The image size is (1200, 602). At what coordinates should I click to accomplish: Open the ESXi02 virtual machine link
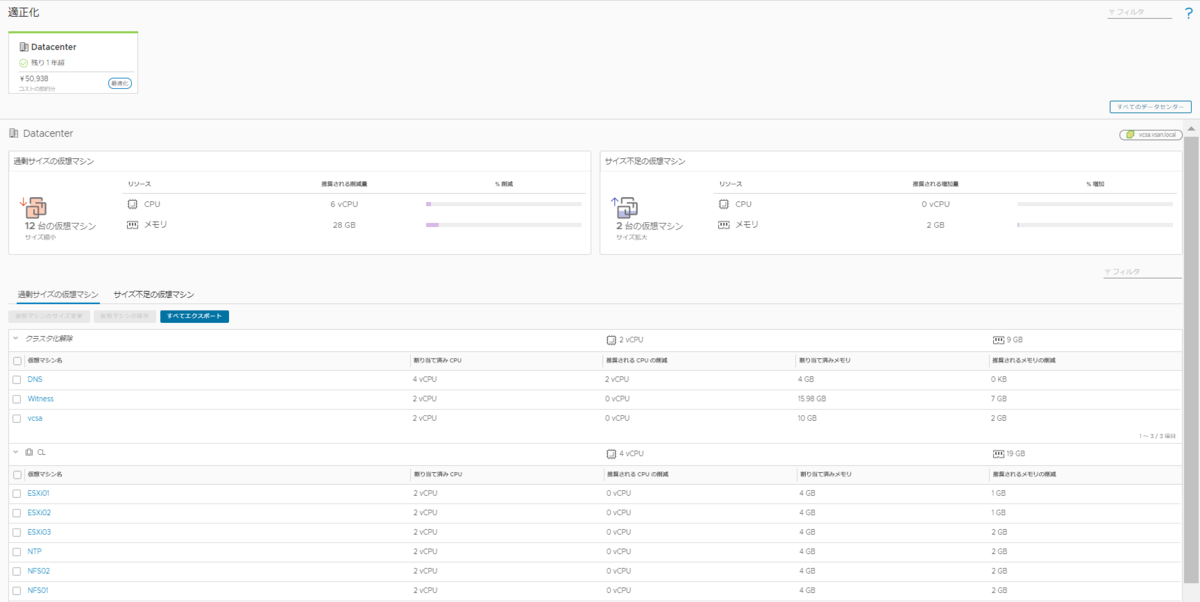click(x=39, y=513)
